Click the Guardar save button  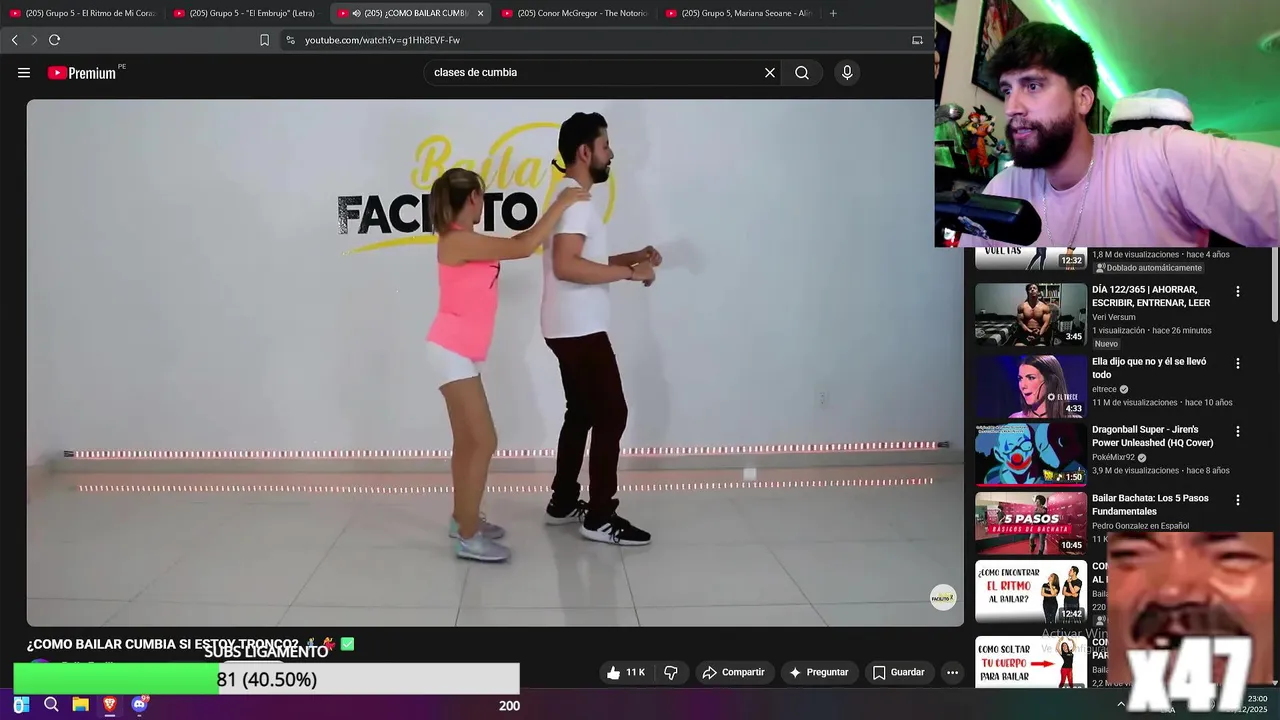pyautogui.click(x=898, y=673)
